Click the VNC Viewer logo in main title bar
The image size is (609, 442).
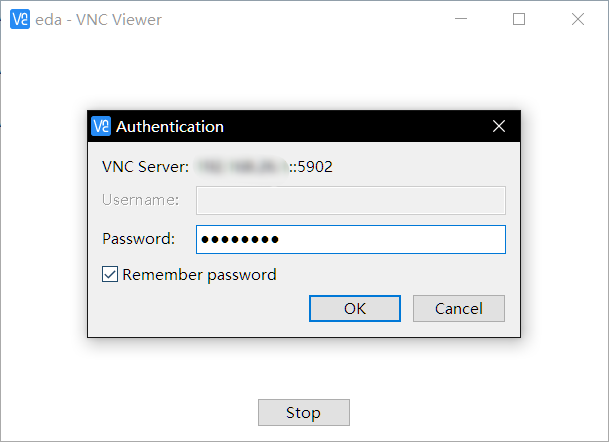tap(20, 19)
